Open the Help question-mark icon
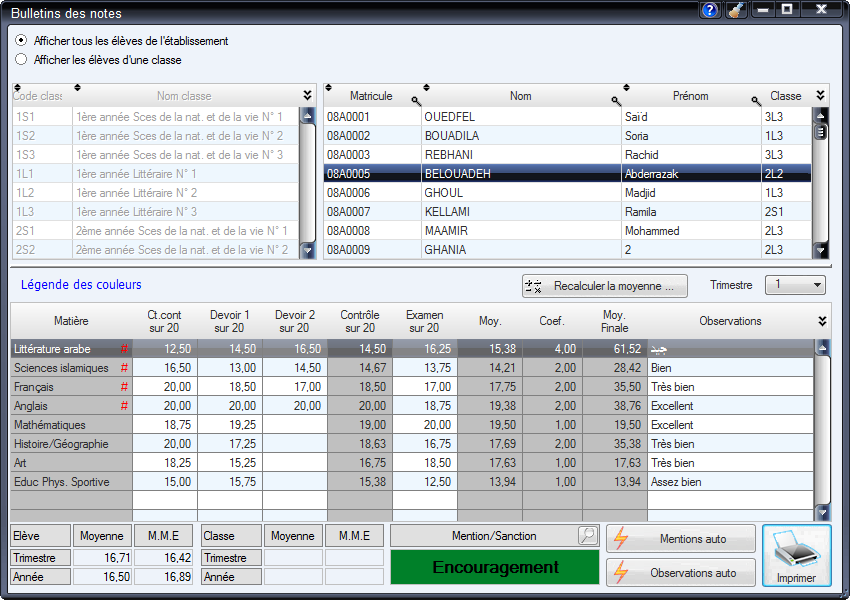Viewport: 850px width, 600px height. tap(709, 10)
